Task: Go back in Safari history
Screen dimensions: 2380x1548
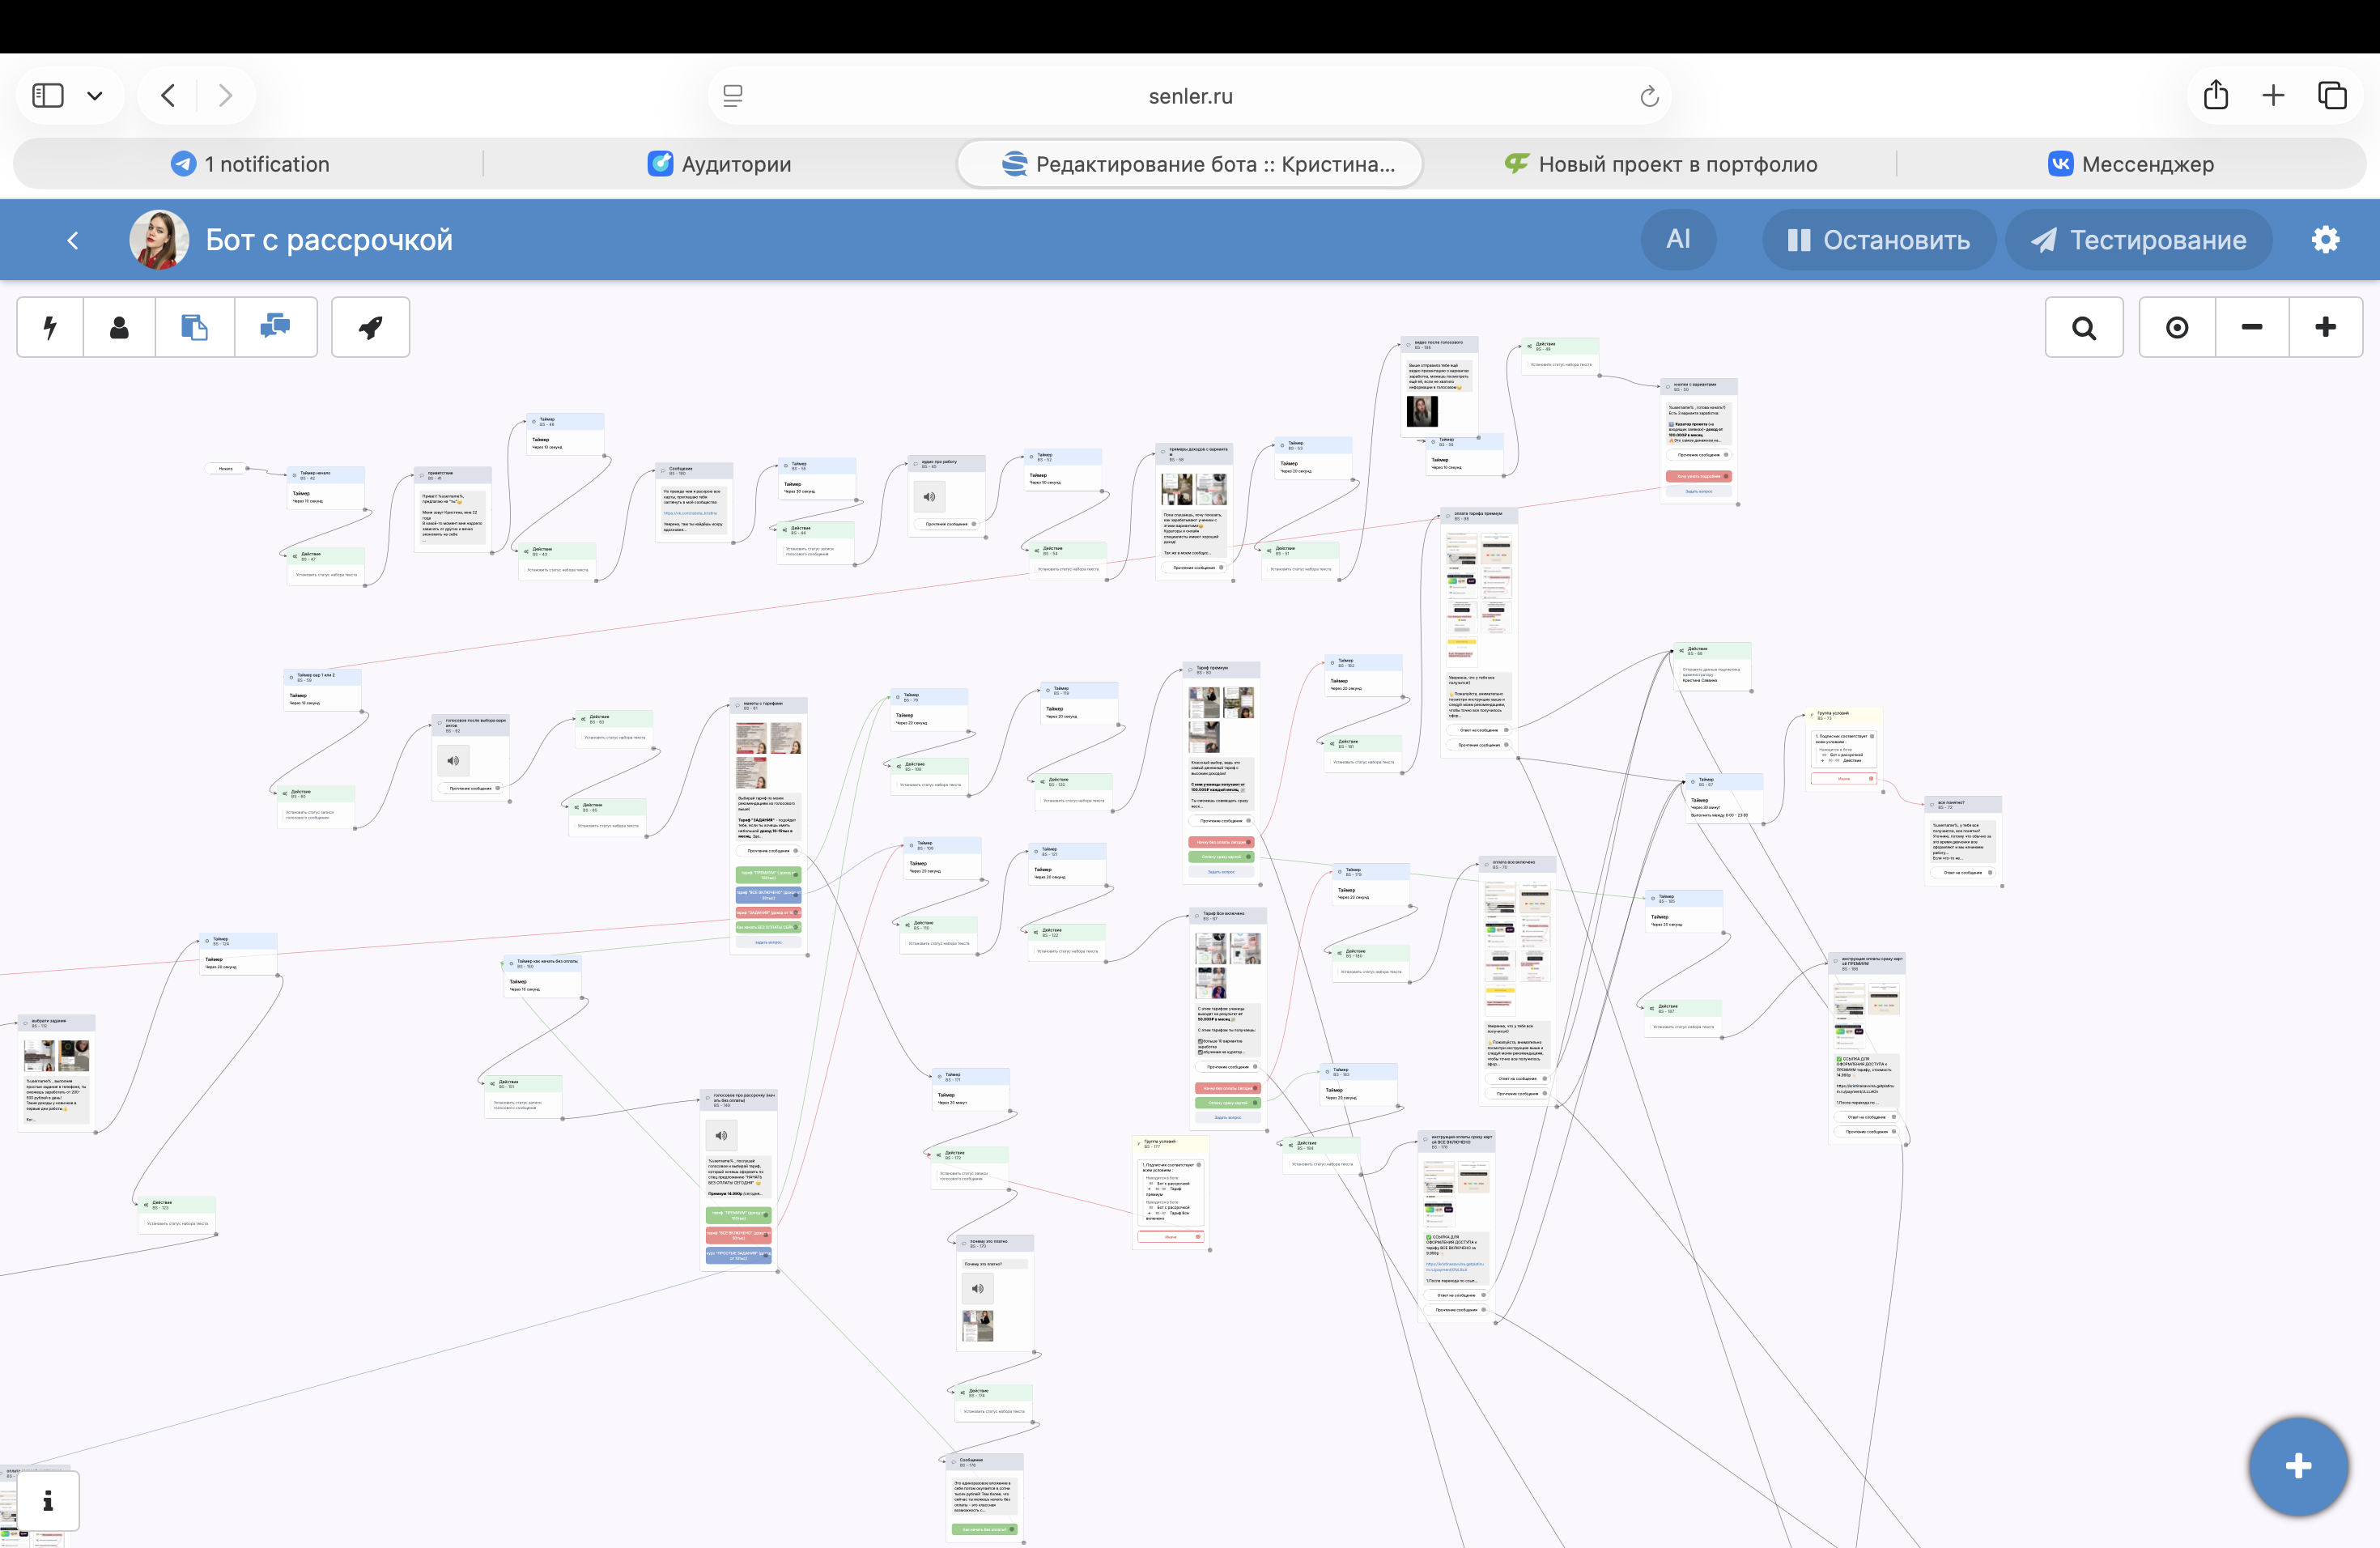Action: pyautogui.click(x=168, y=96)
